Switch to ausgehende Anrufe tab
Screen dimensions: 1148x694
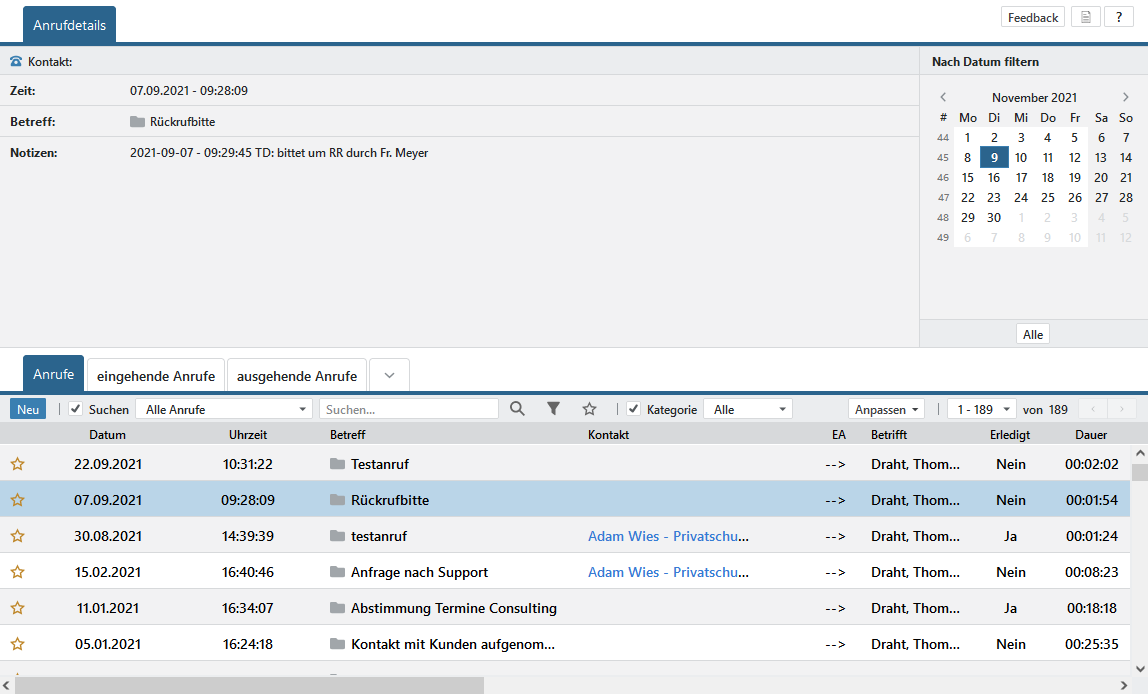[297, 376]
